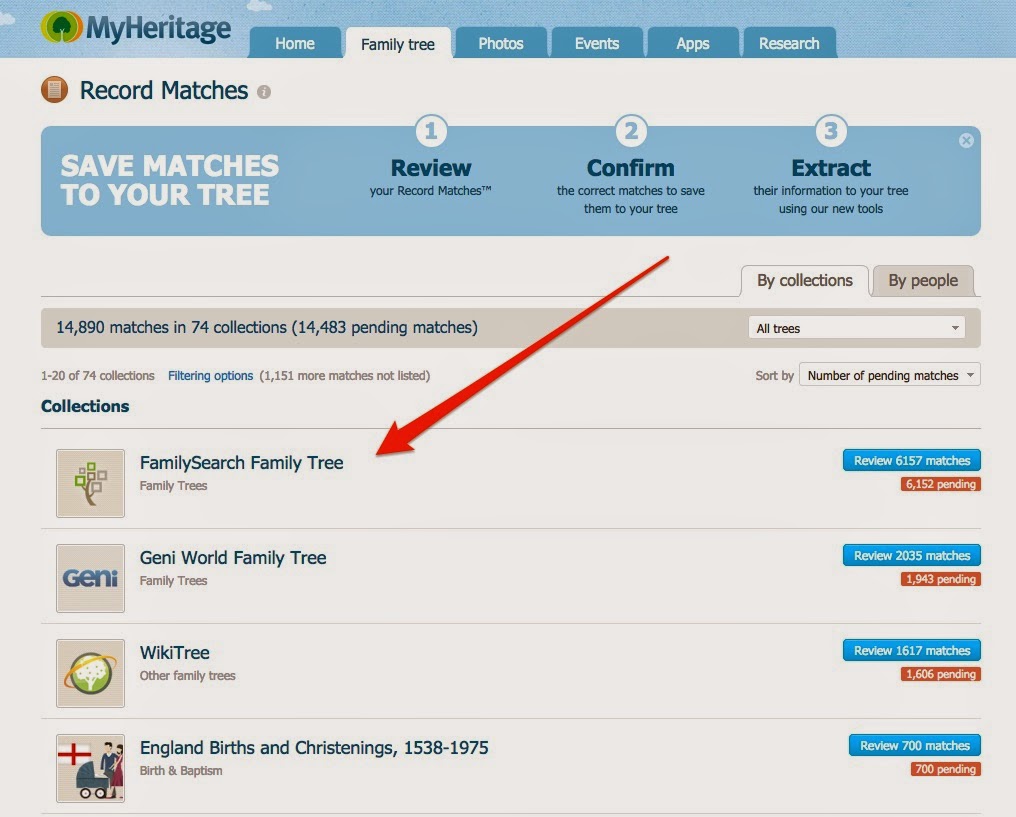Click 'Family Trees' under Geni World Family Tree
1016x817 pixels.
pos(174,581)
